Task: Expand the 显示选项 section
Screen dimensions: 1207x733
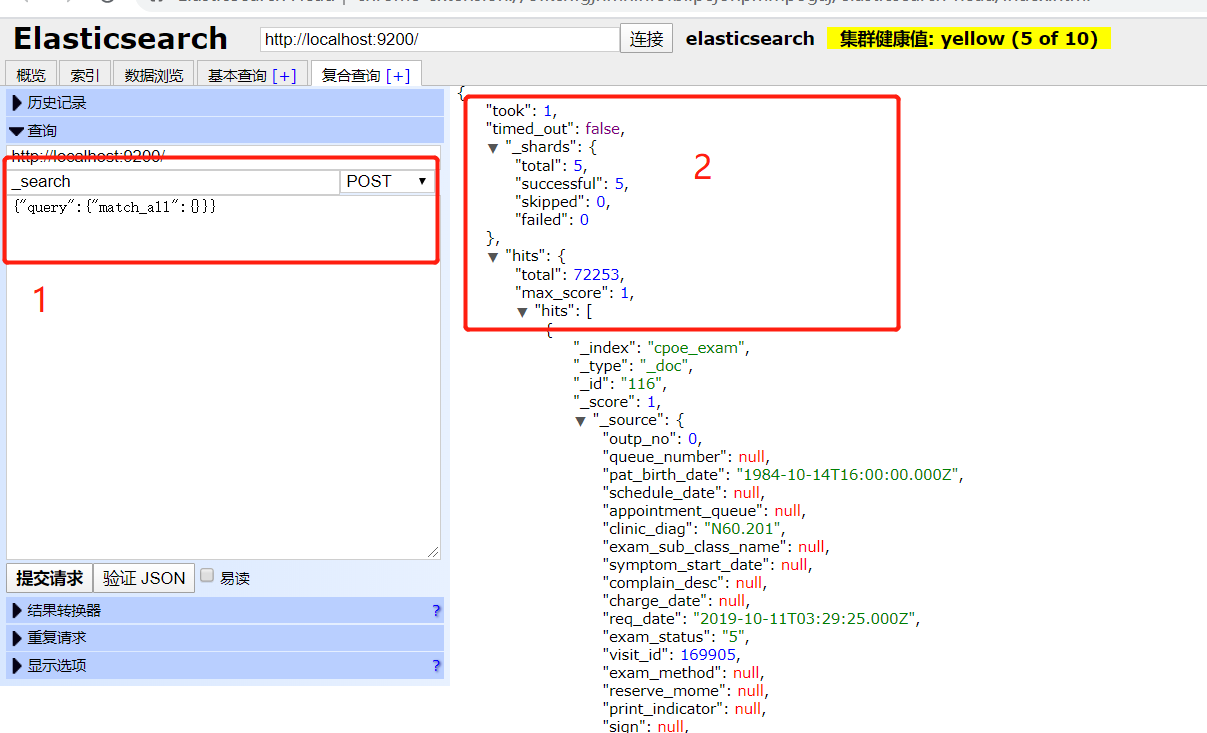Action: (x=225, y=666)
